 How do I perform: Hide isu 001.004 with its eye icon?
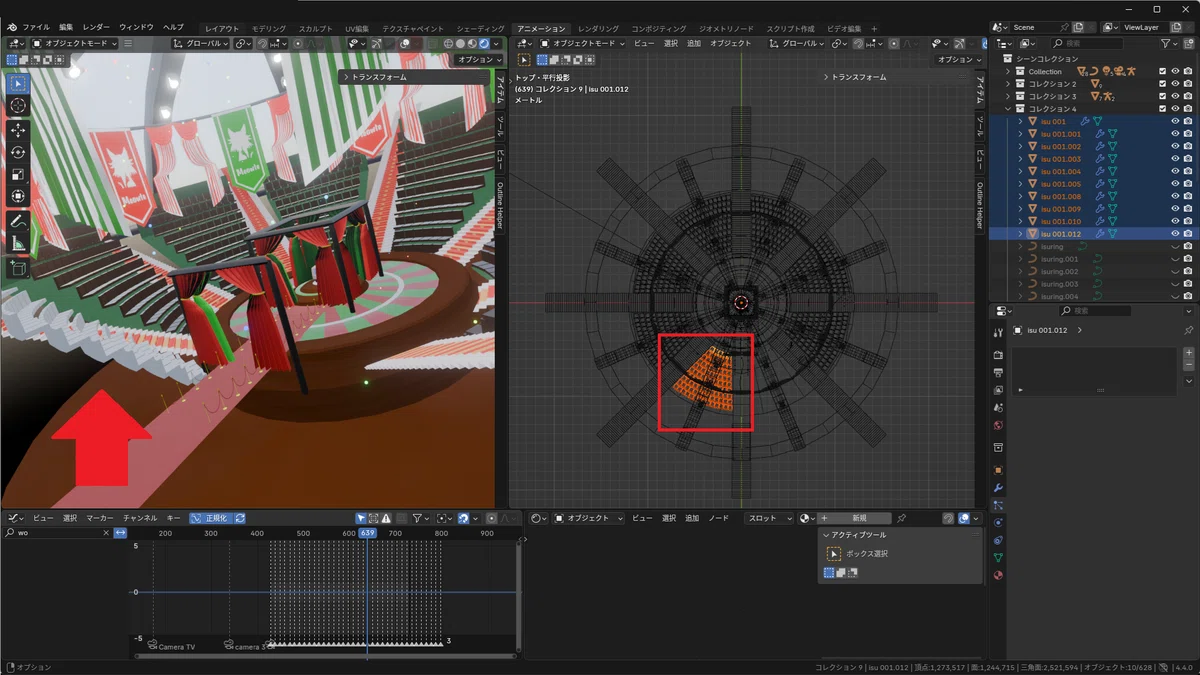point(1174,171)
